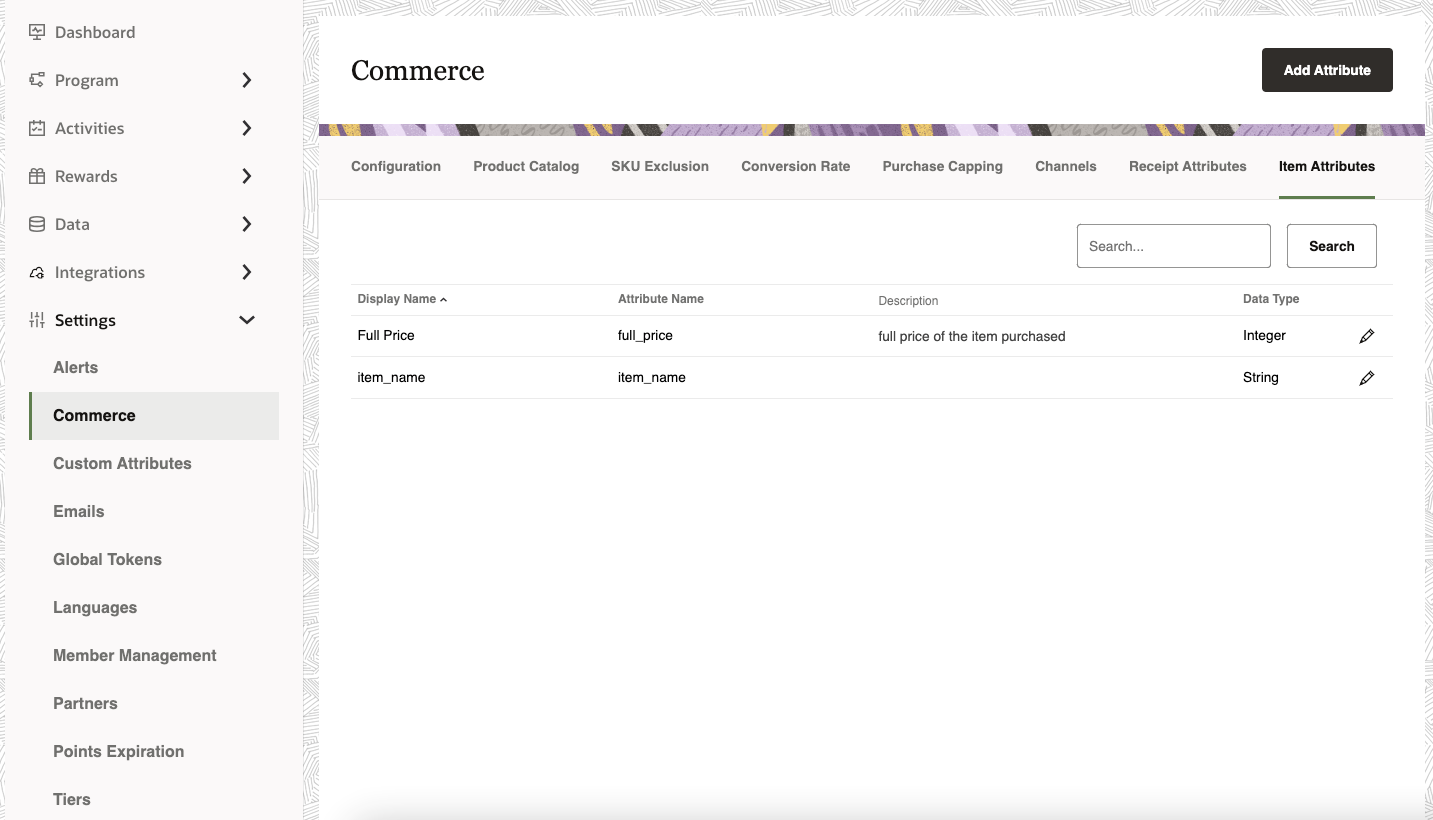Open the Receipt Attributes tab
Screen dimensions: 1433x820
pos(1187,166)
